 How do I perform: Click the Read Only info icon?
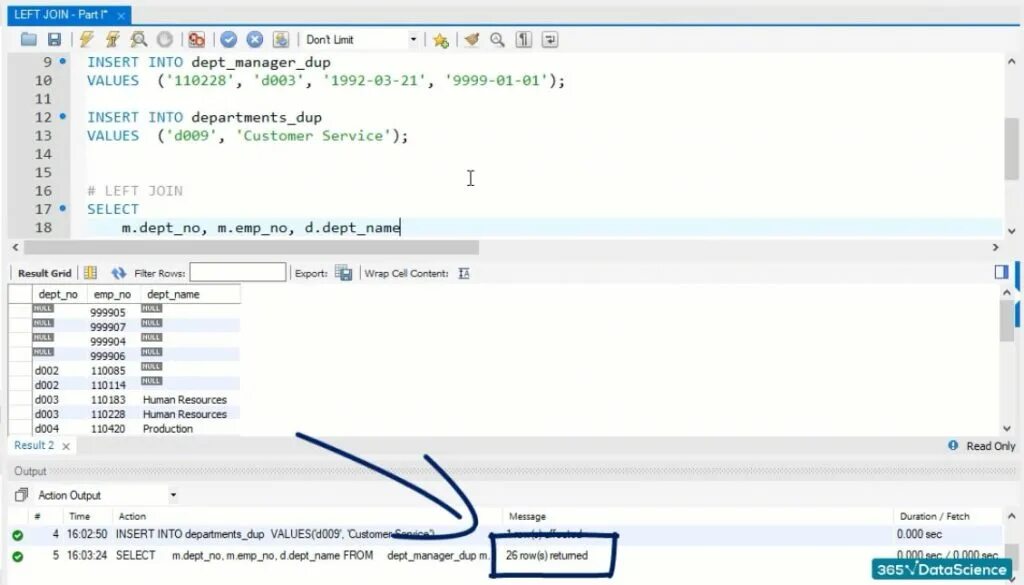pyautogui.click(x=953, y=445)
